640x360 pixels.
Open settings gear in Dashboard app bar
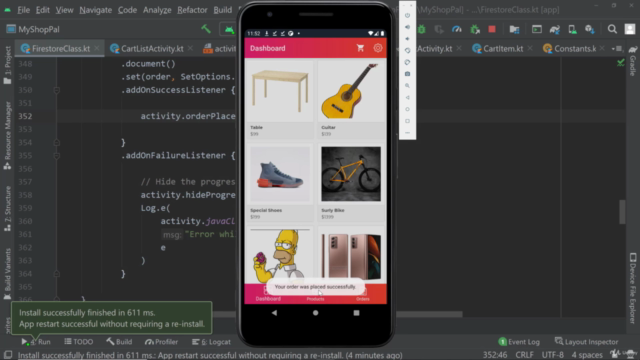(x=378, y=48)
